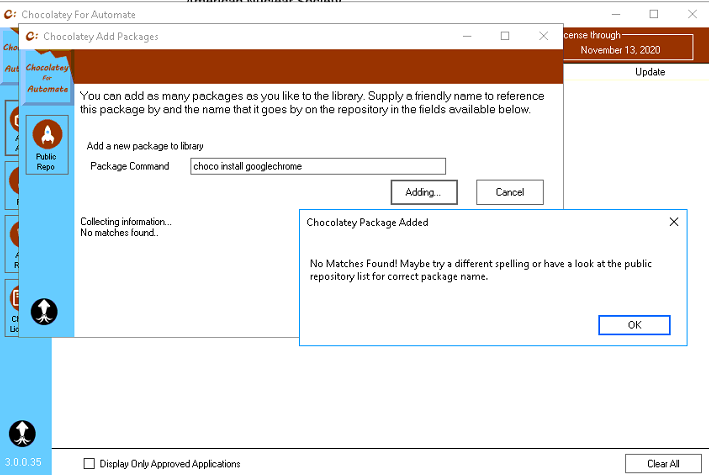Viewport: 709px width, 475px height.
Task: Click the Public Repo rocket icon
Action: click(46, 134)
